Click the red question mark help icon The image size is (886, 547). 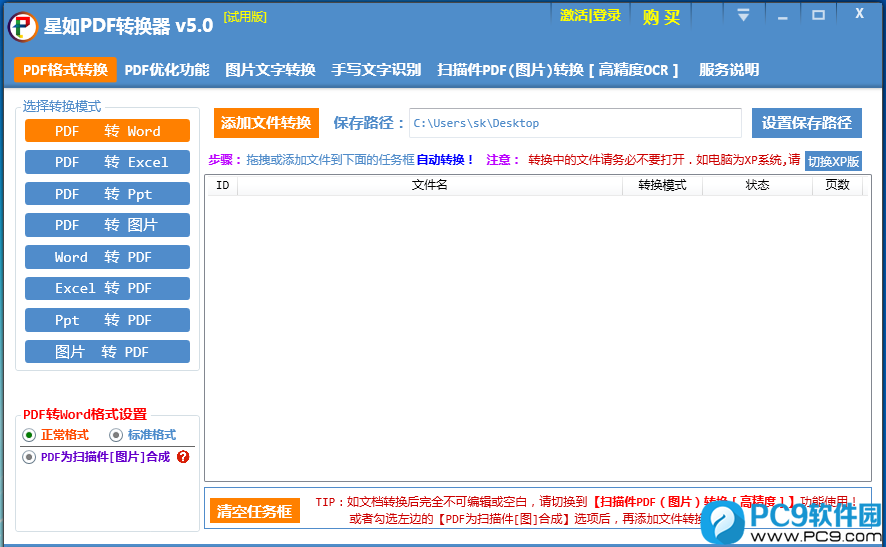[x=183, y=457]
